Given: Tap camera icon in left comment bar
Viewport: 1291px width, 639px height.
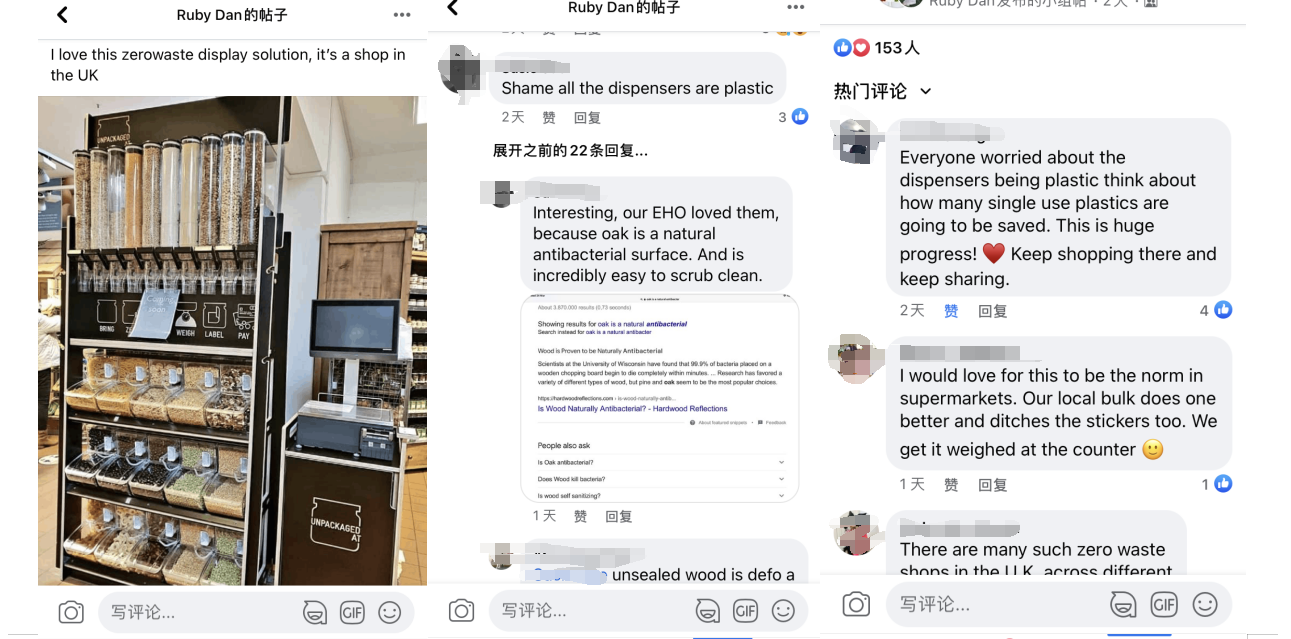Looking at the screenshot, I should (x=71, y=612).
